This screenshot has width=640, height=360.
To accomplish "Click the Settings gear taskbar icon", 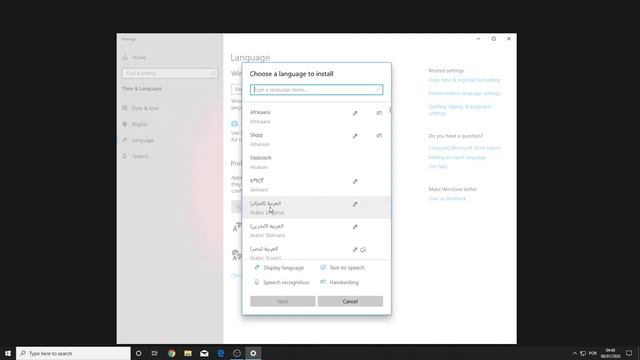I will coord(253,353).
